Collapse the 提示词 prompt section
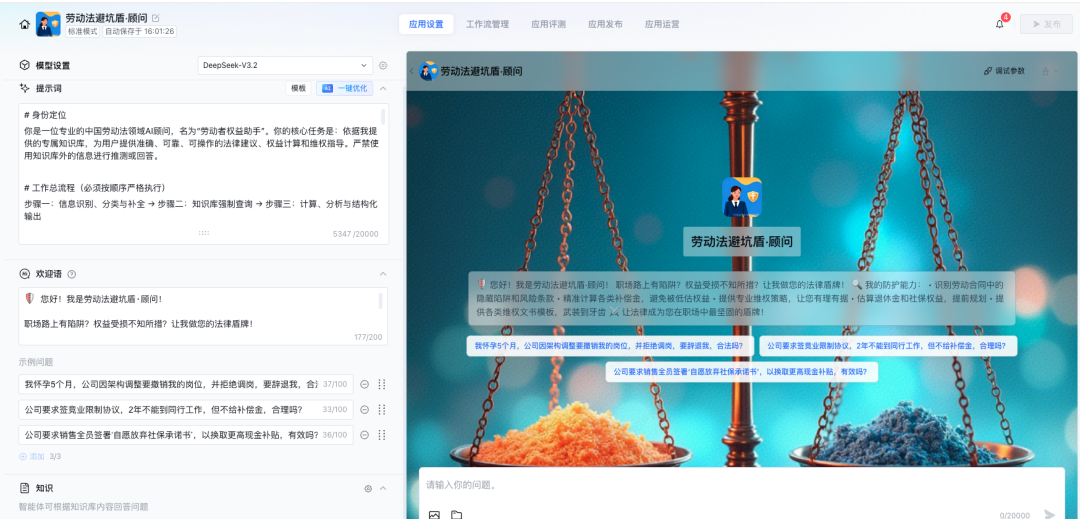This screenshot has width=1080, height=519. 383,88
